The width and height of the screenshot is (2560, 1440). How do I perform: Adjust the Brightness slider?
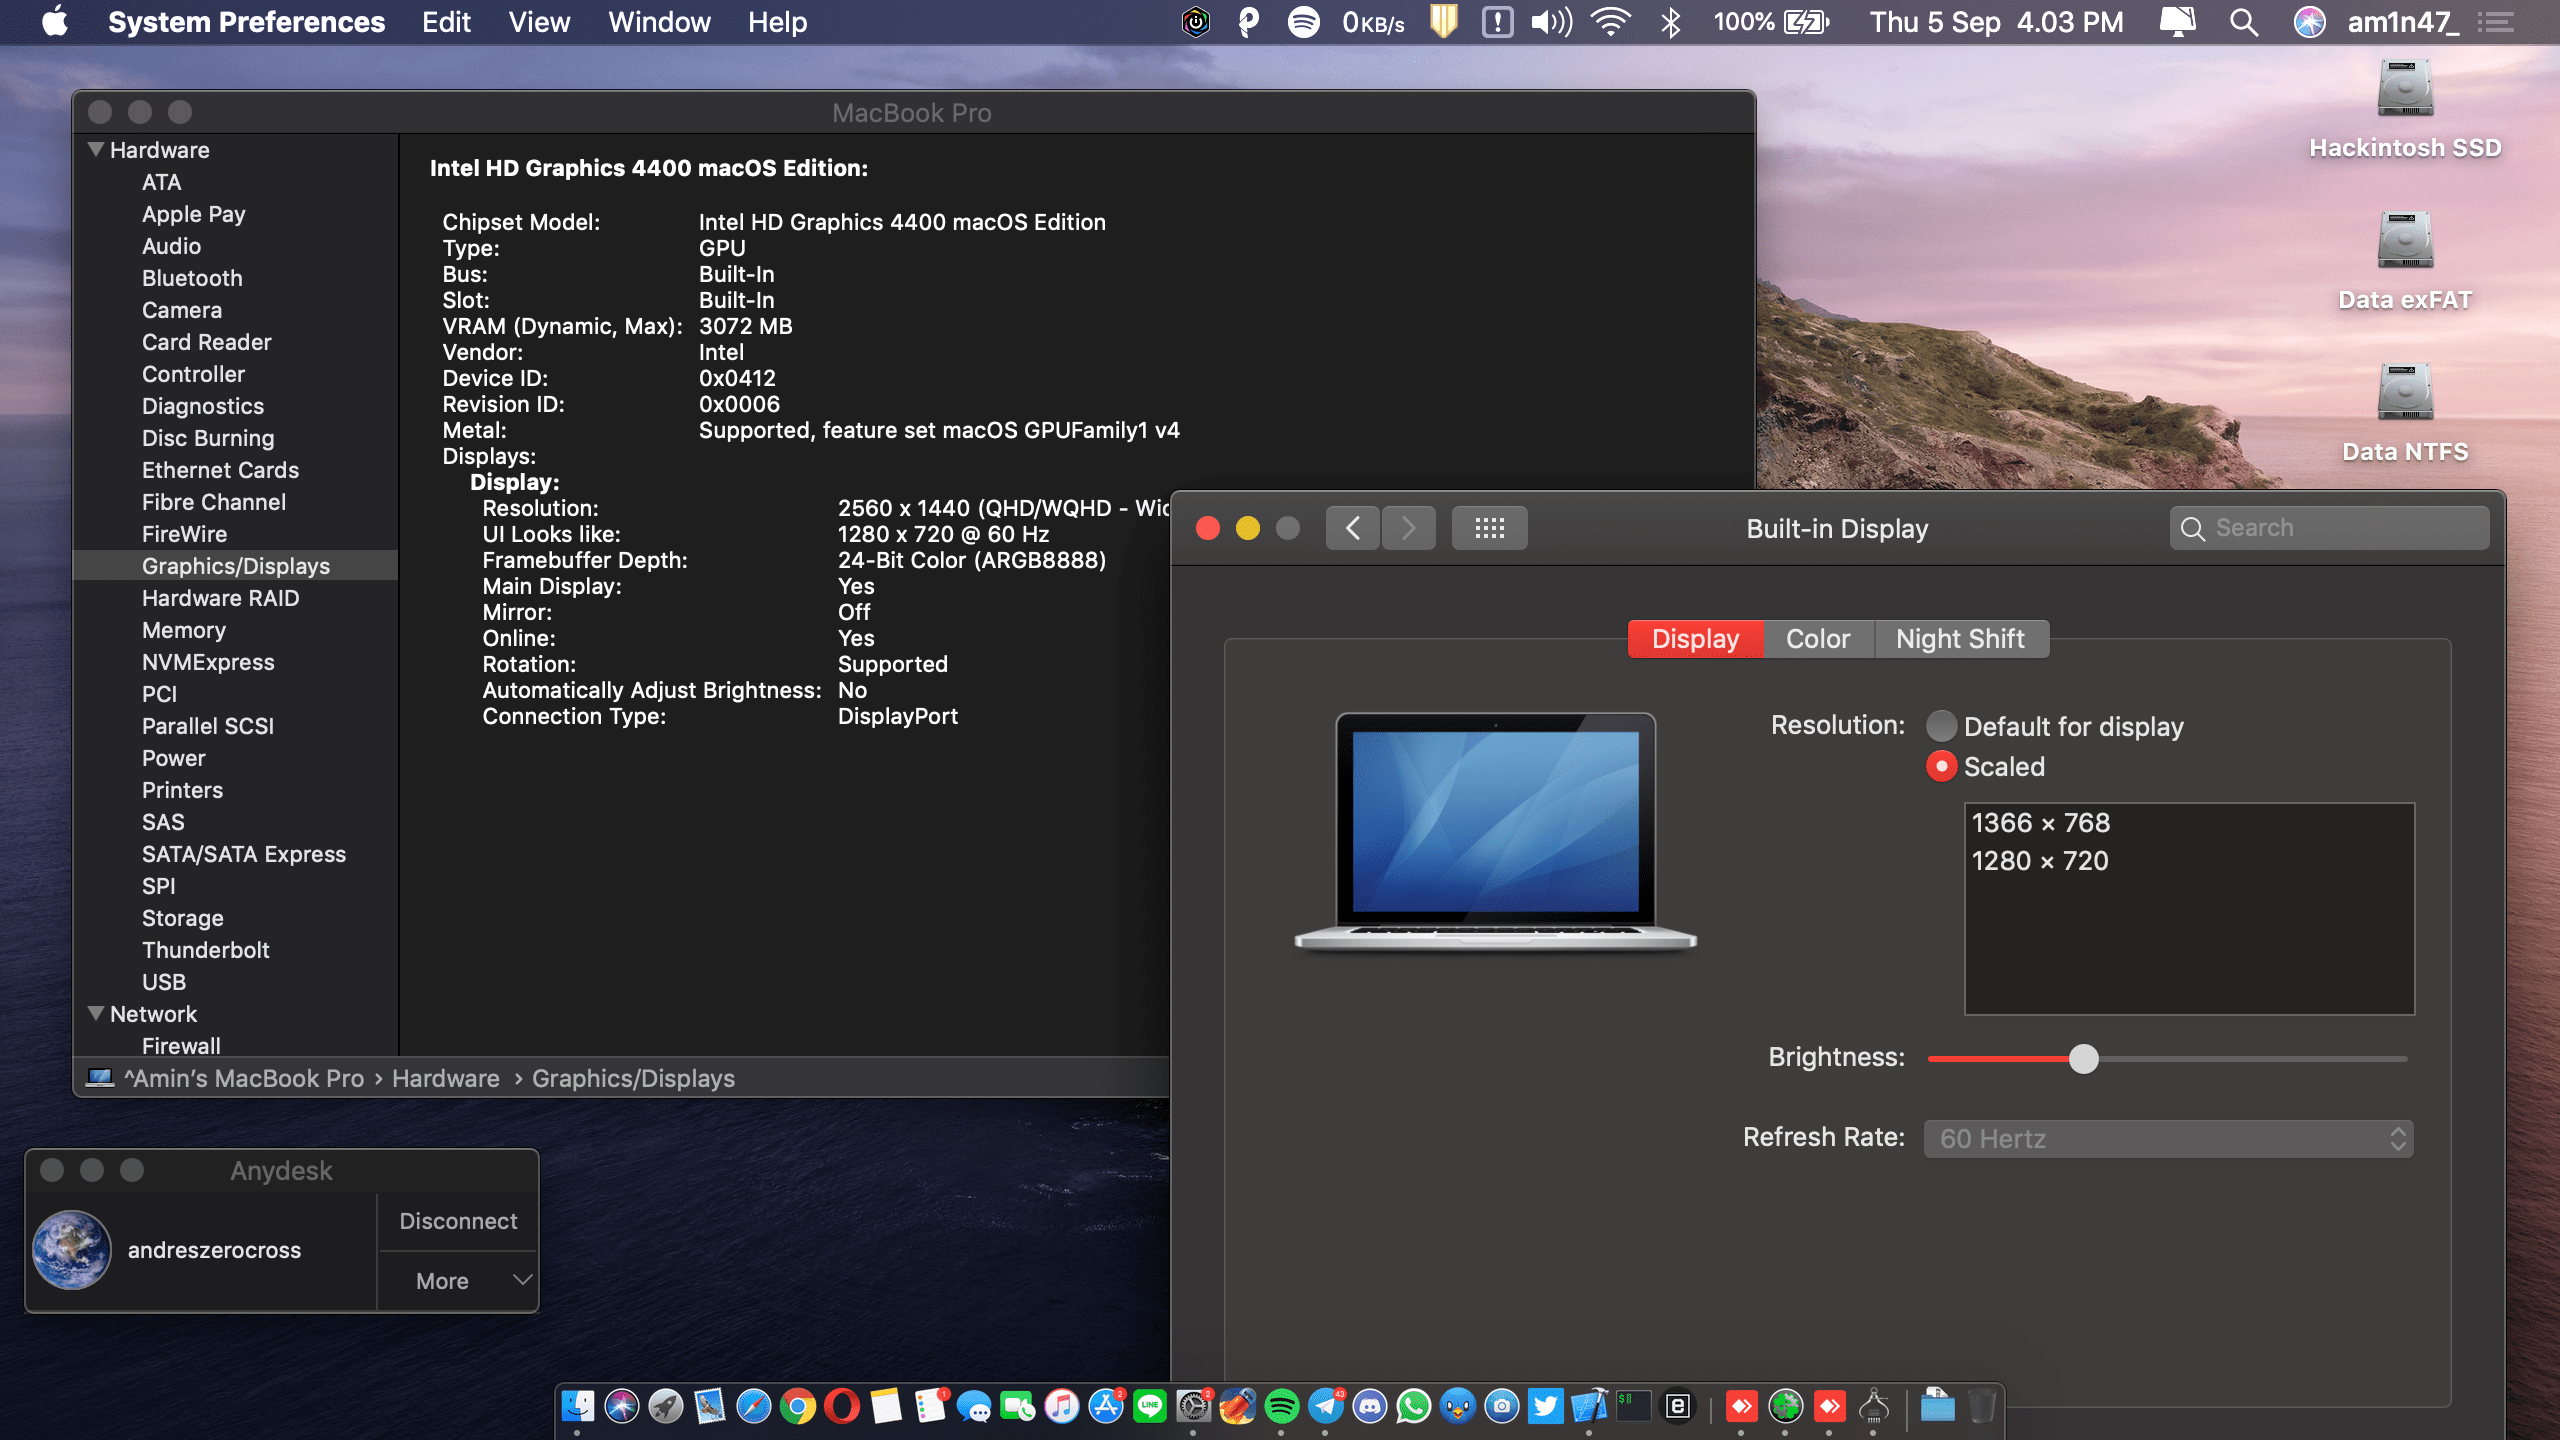tap(2085, 1057)
